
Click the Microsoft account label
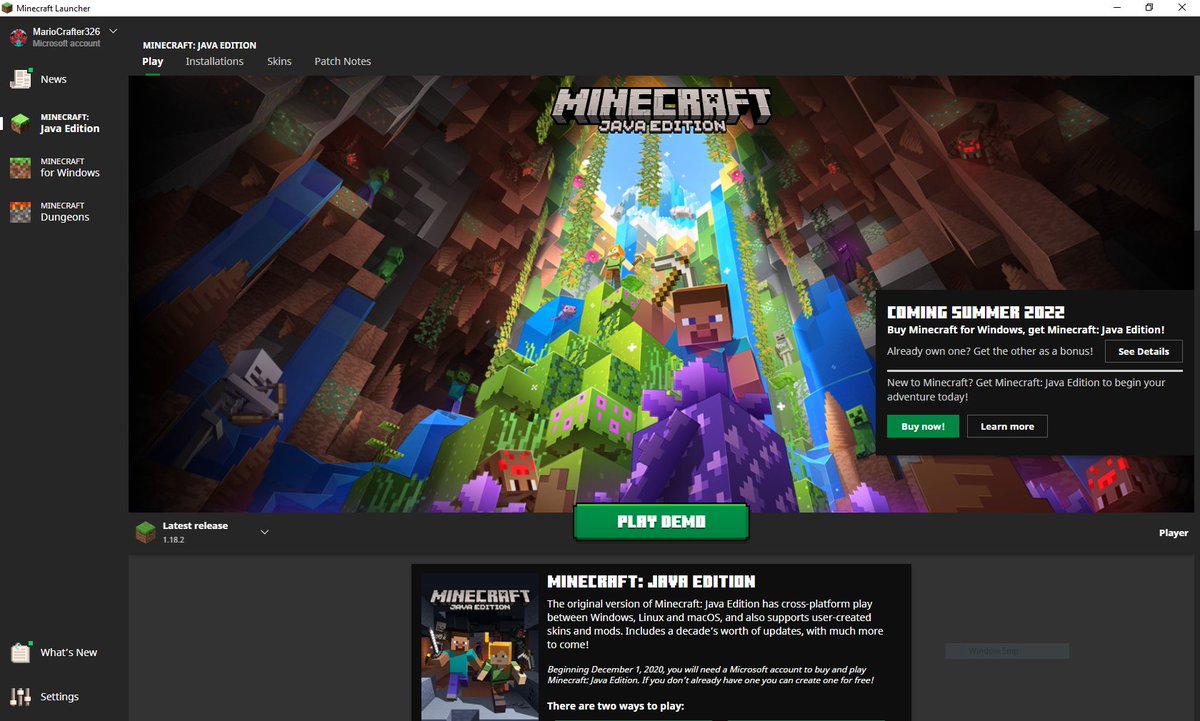66,44
